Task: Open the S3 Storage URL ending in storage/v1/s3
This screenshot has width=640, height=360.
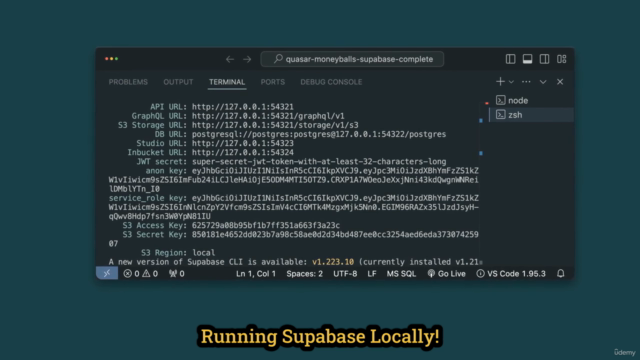Action: point(275,125)
